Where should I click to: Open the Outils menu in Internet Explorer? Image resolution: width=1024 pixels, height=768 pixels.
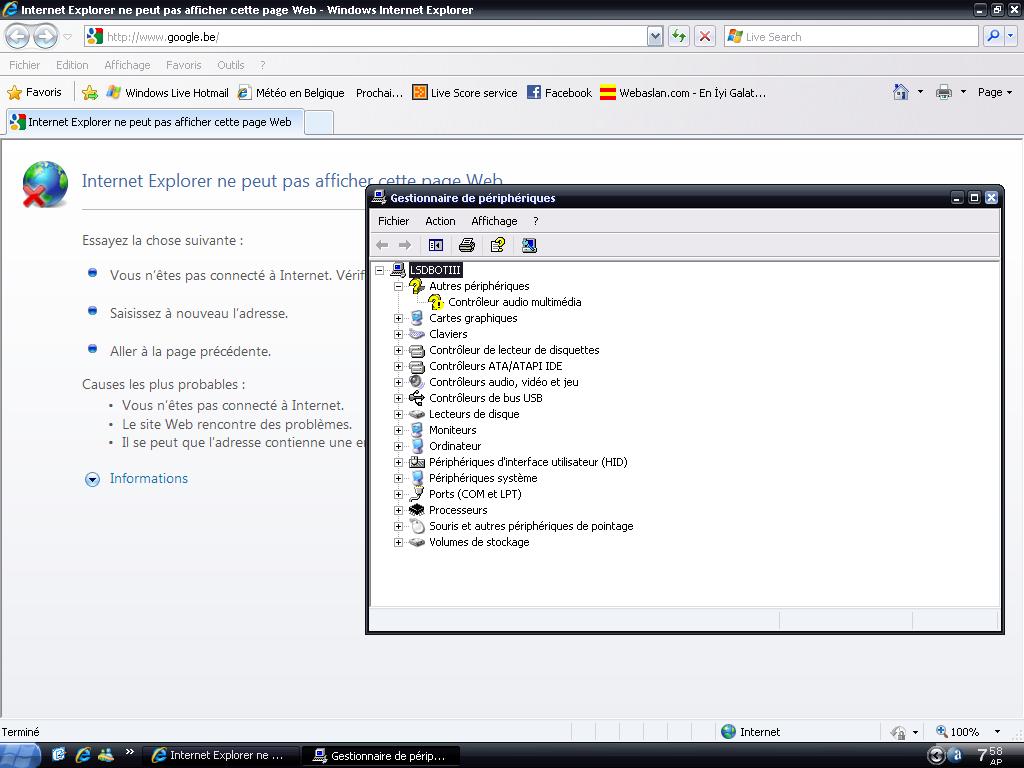click(230, 65)
